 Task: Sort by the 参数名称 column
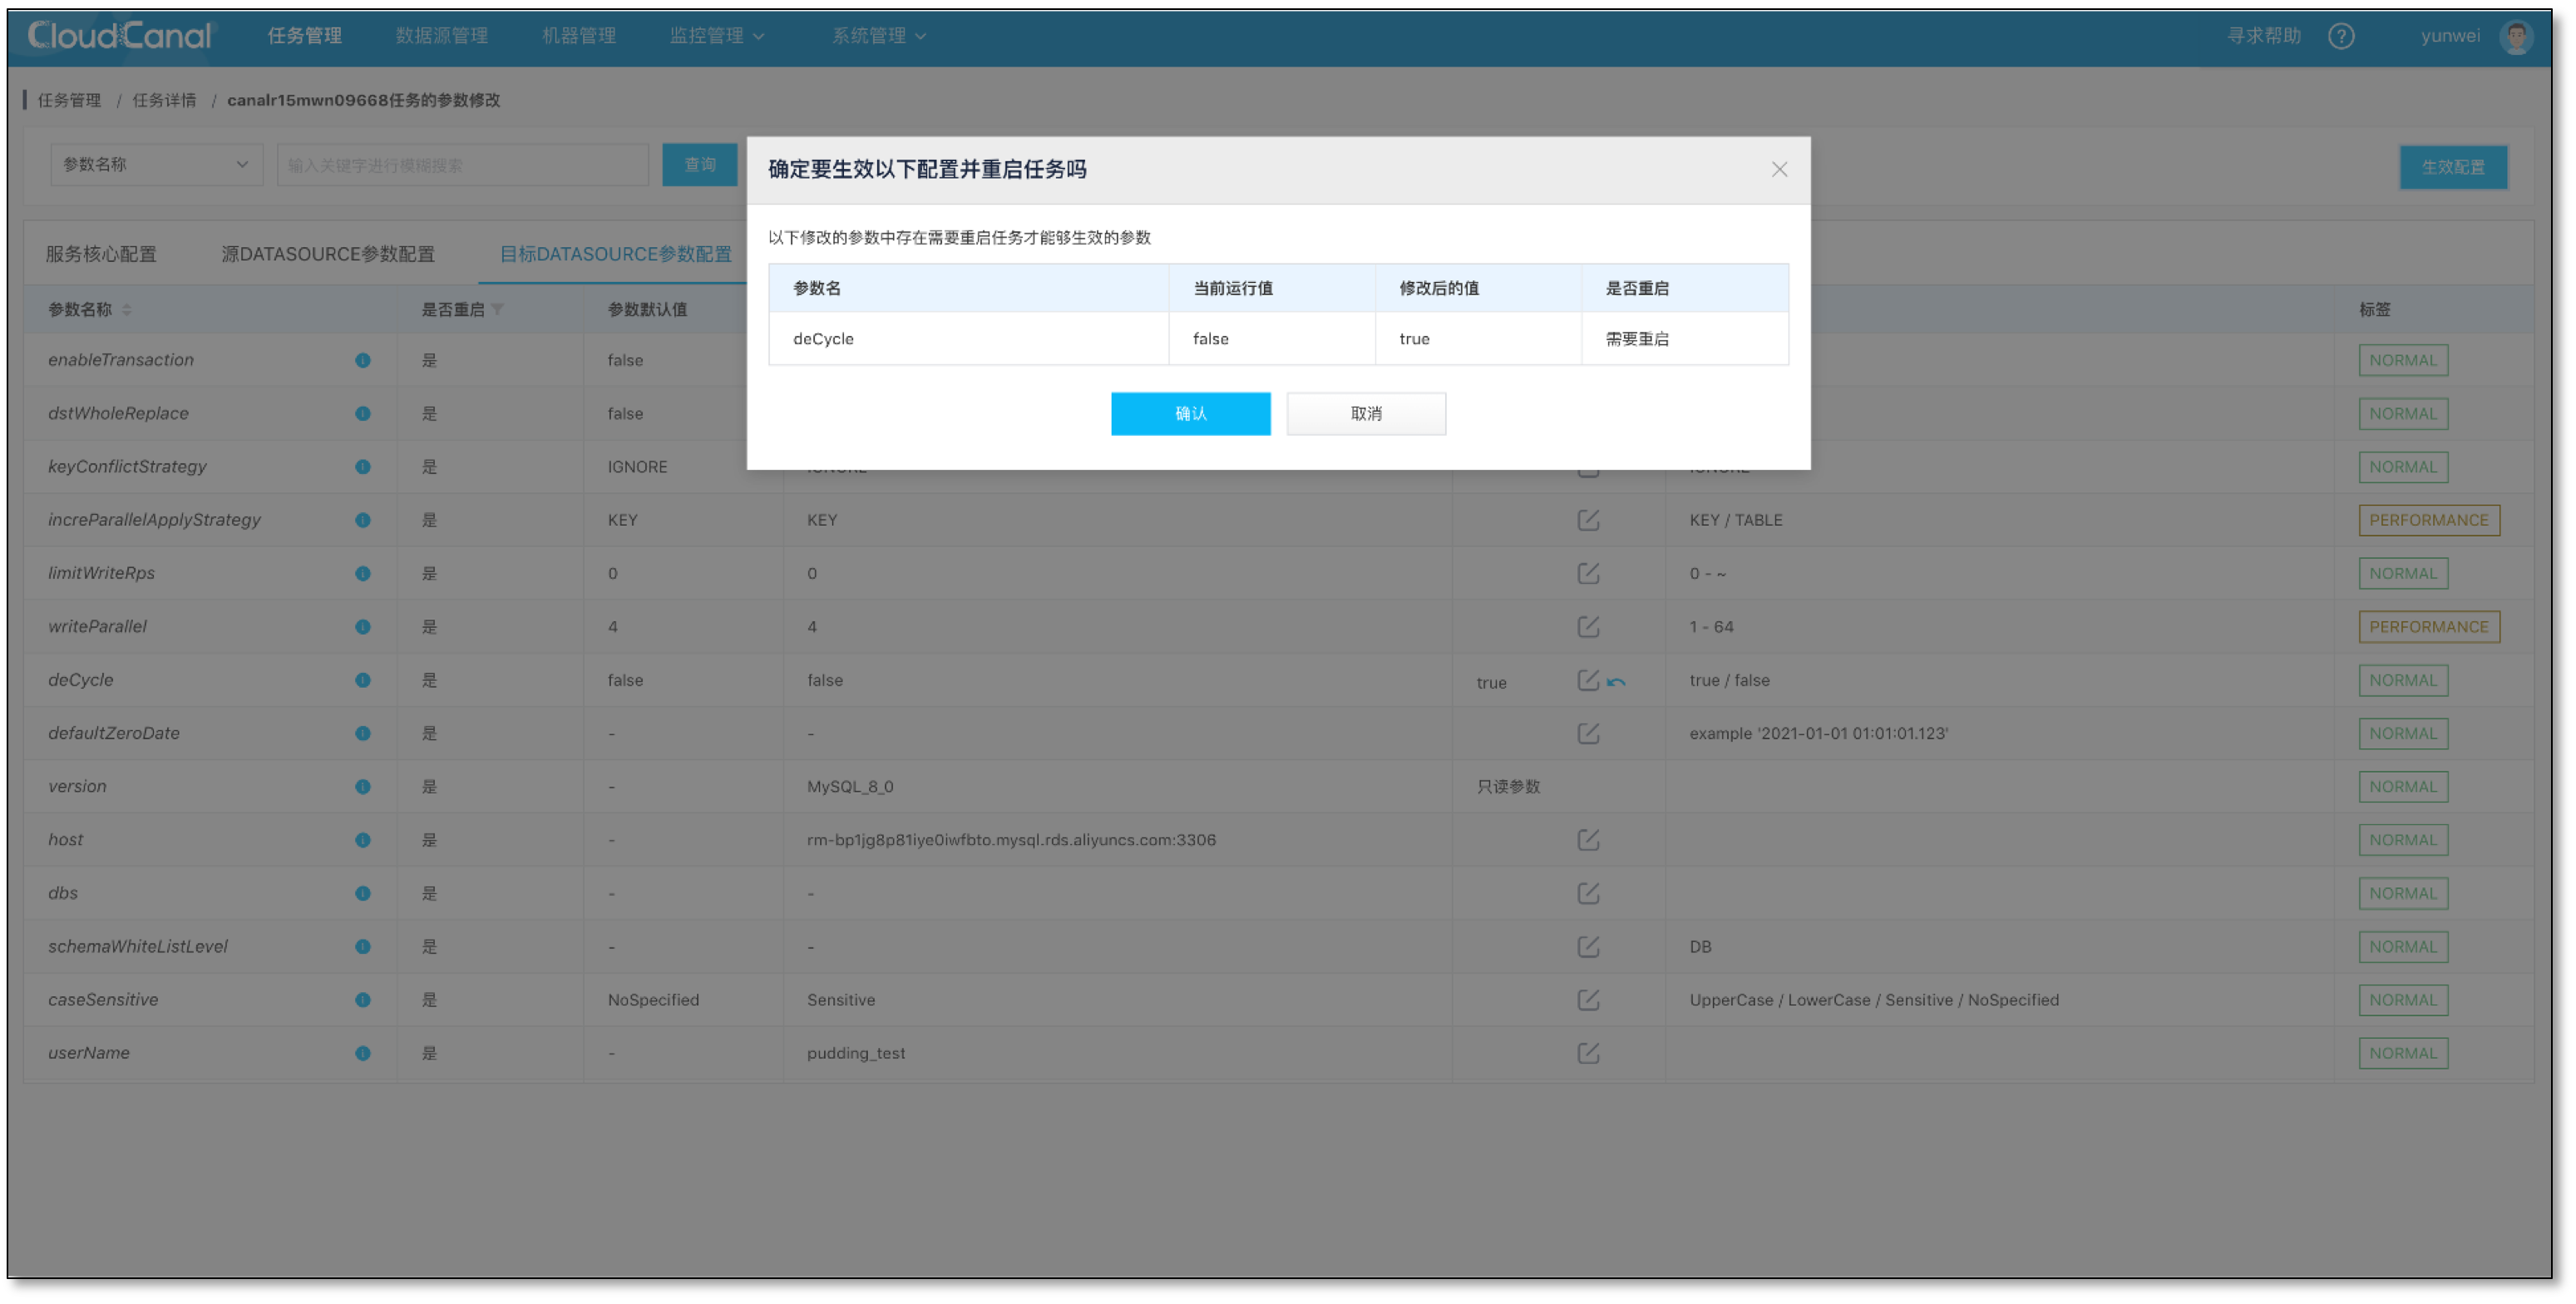[127, 310]
